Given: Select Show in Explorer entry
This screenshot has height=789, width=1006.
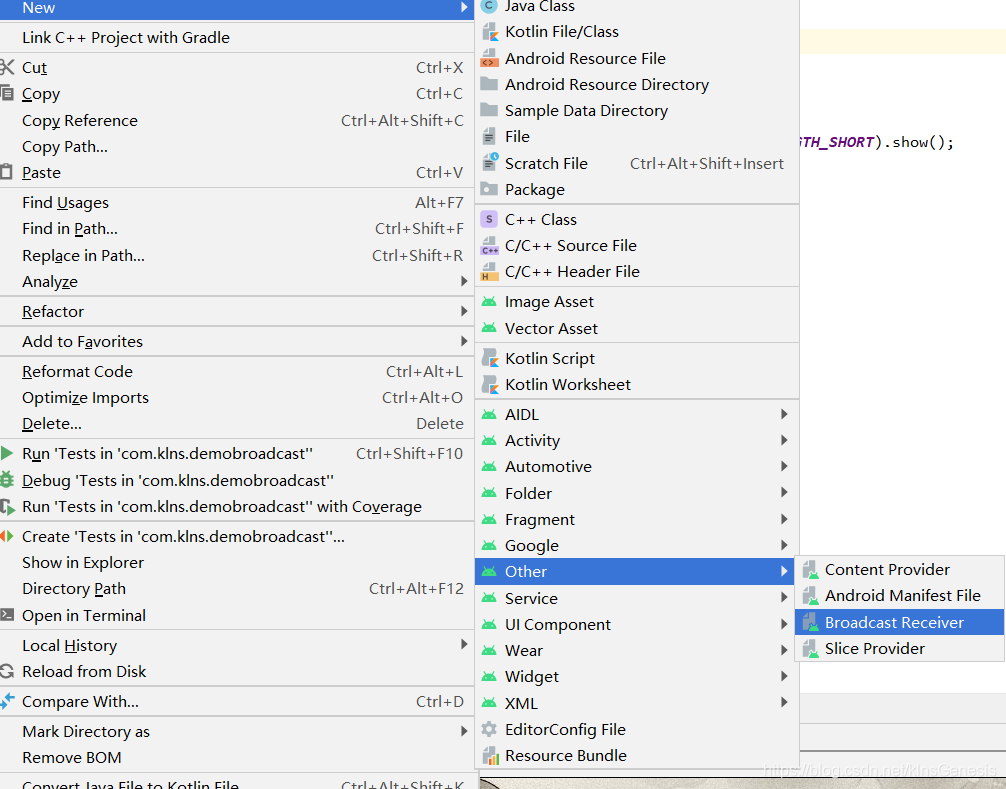Looking at the screenshot, I should (x=237, y=563).
